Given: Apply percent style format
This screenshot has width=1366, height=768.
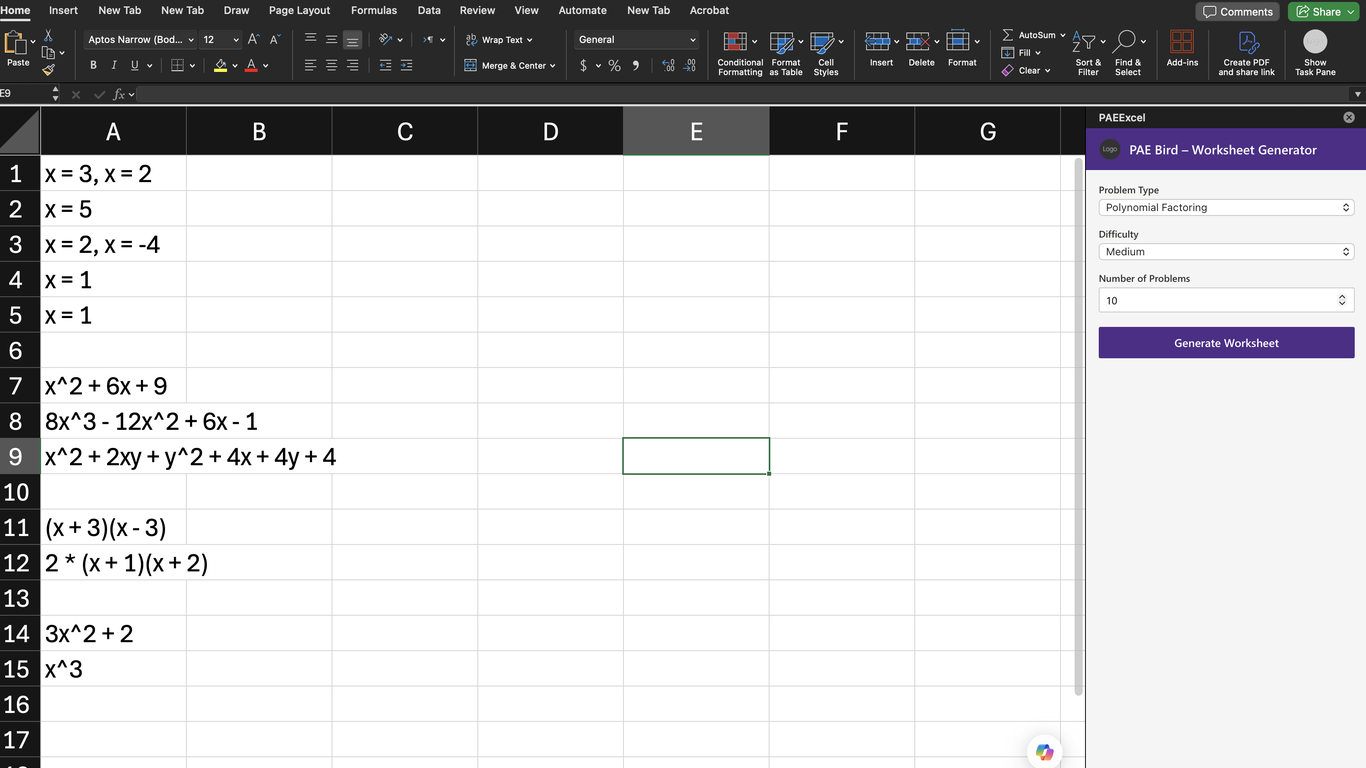Looking at the screenshot, I should pyautogui.click(x=614, y=65).
